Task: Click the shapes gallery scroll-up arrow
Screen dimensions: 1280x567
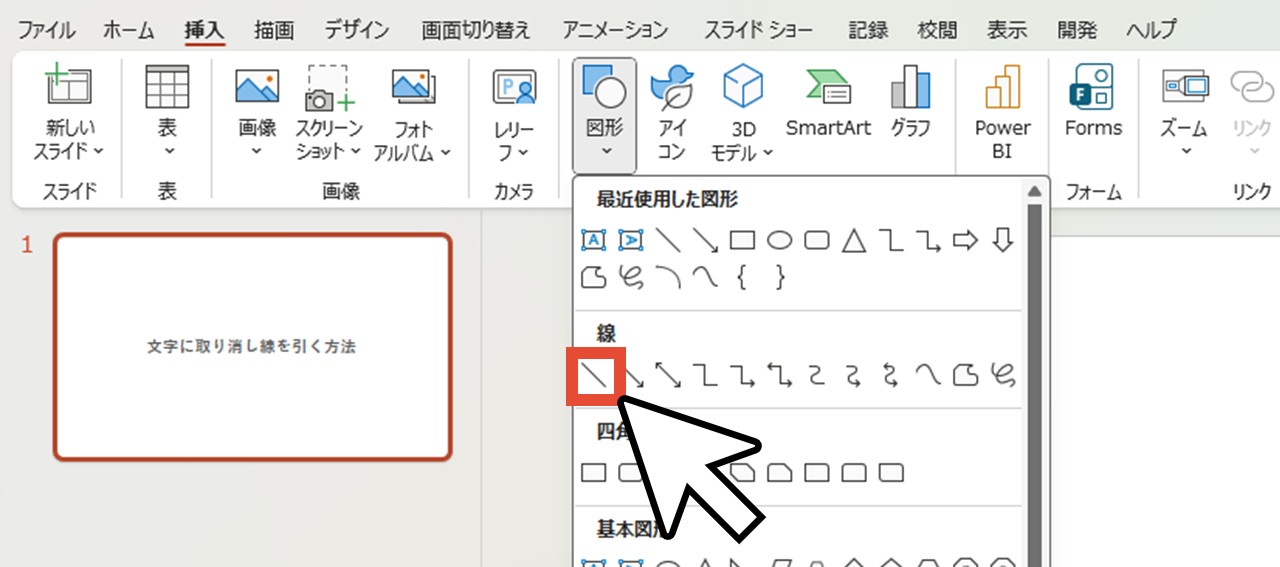Action: 1034,190
